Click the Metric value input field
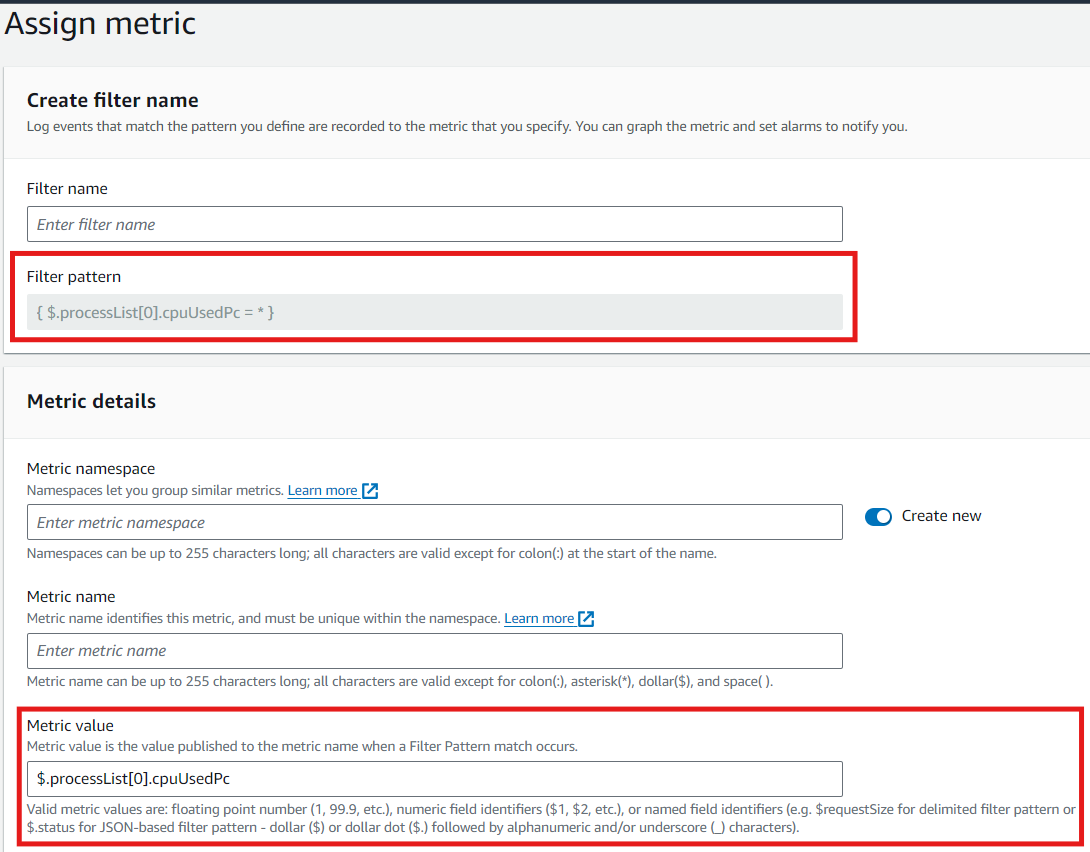Viewport: 1090px width, 852px height. pyautogui.click(x=434, y=779)
